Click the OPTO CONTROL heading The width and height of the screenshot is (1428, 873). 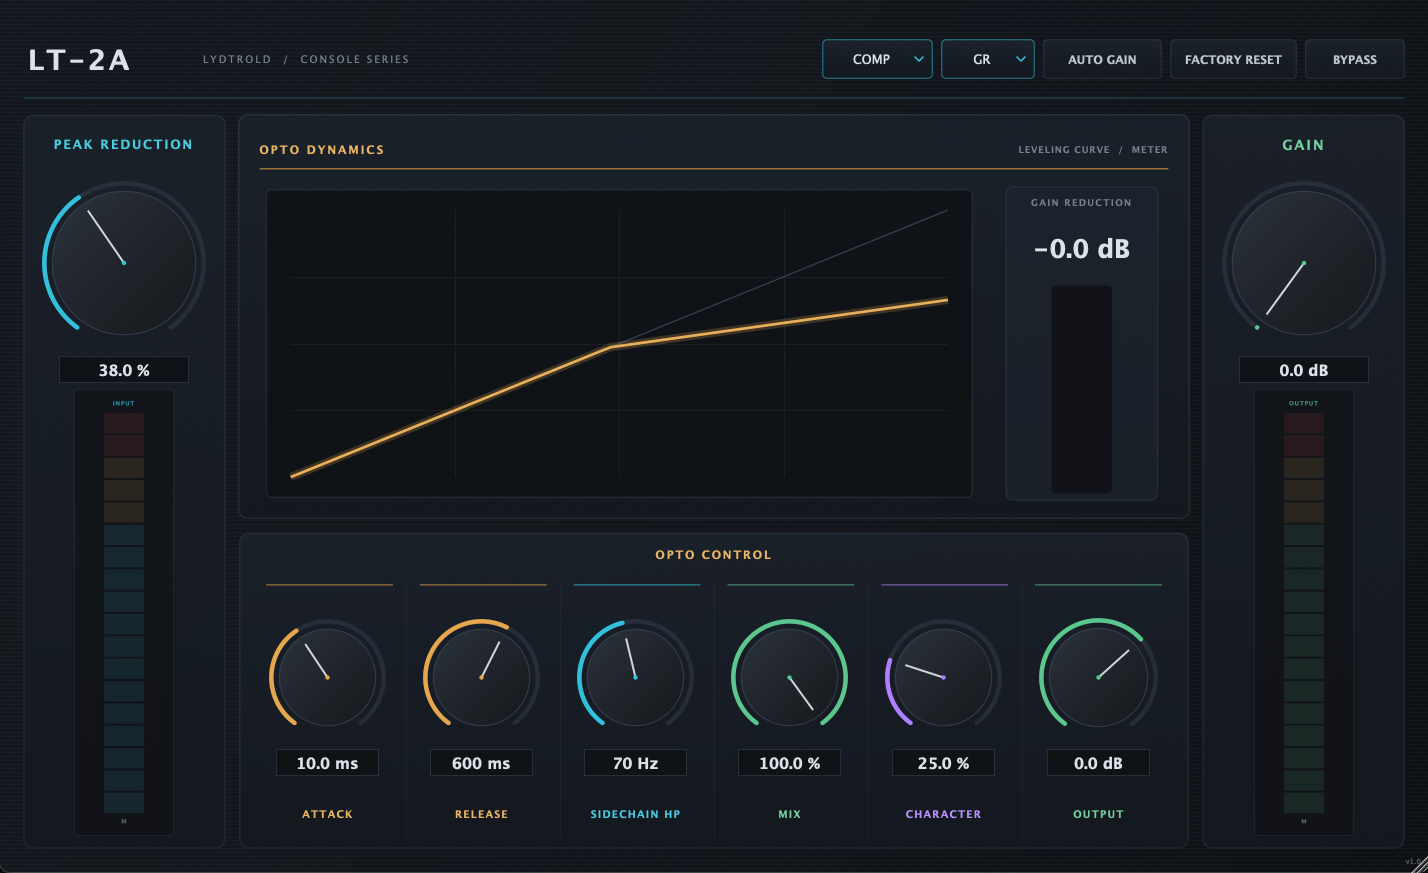[713, 555]
